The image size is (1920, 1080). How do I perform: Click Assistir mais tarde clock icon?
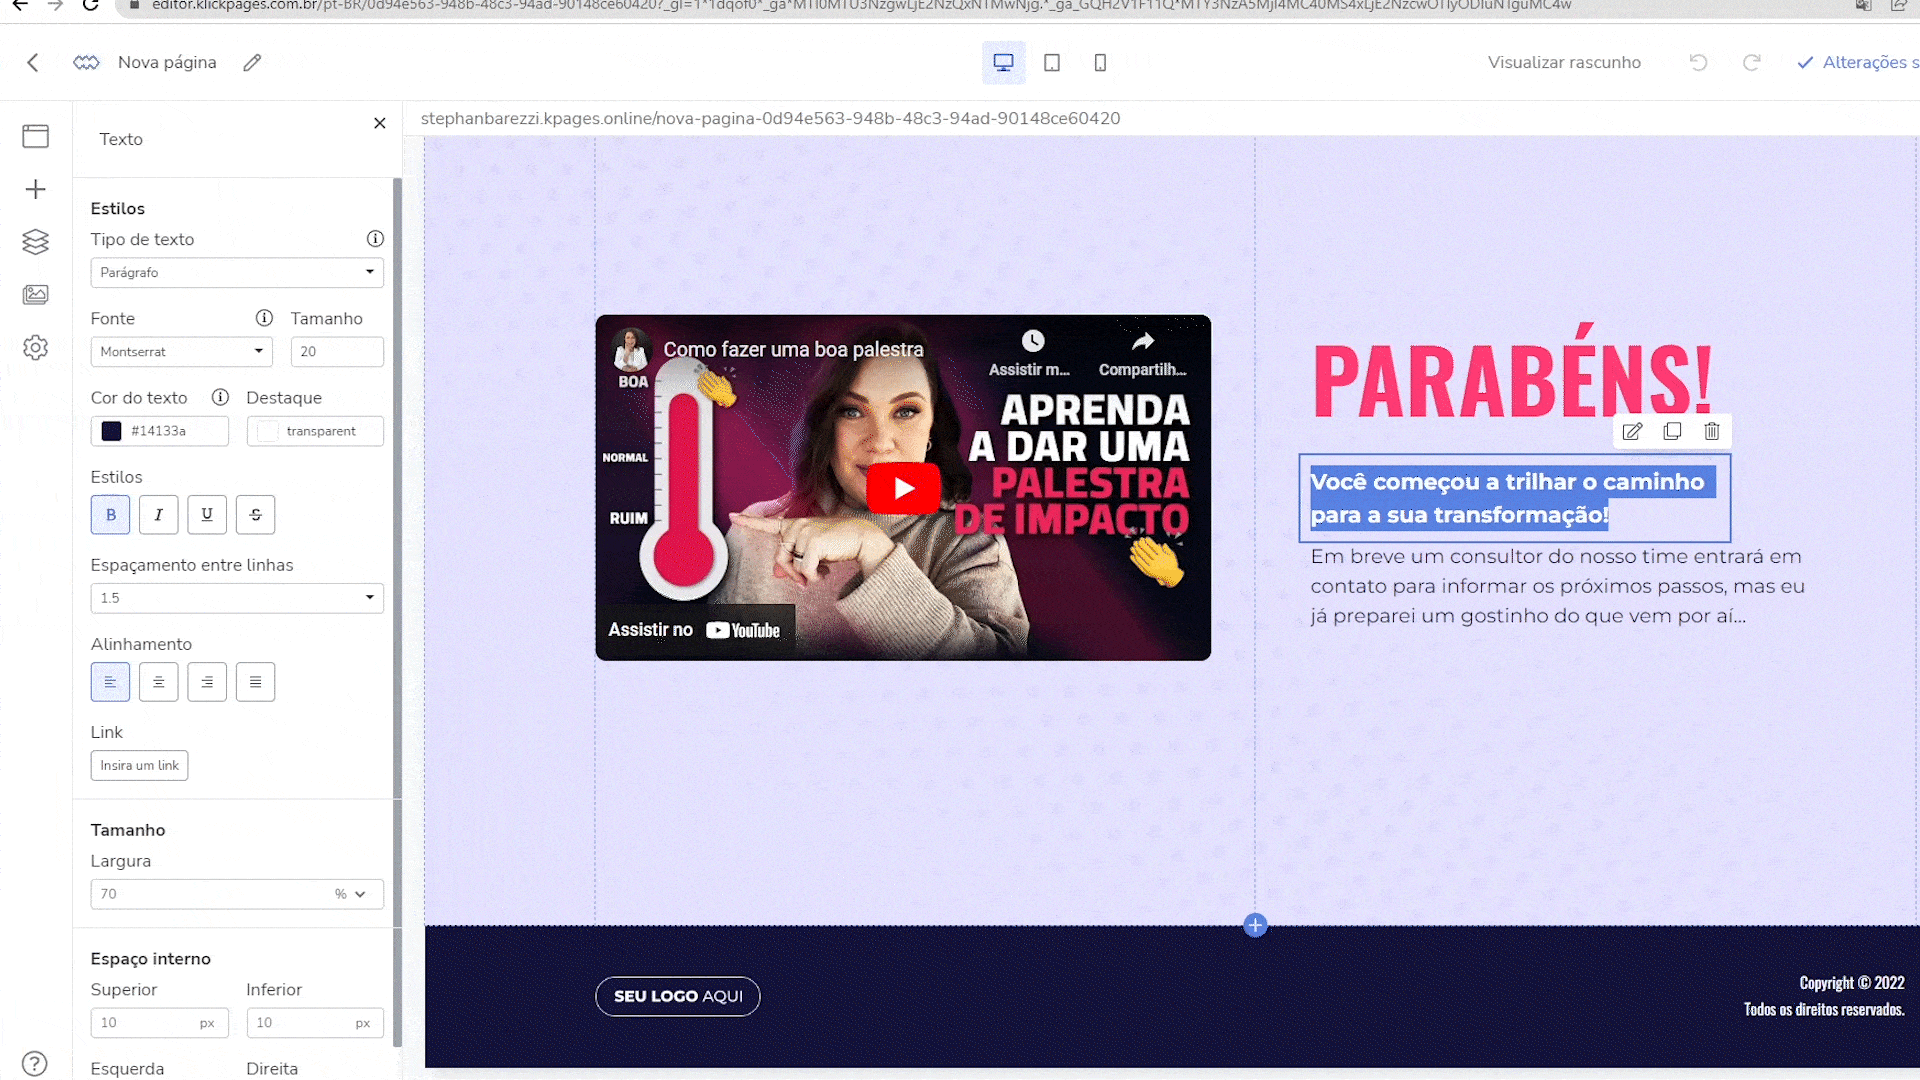pyautogui.click(x=1032, y=342)
